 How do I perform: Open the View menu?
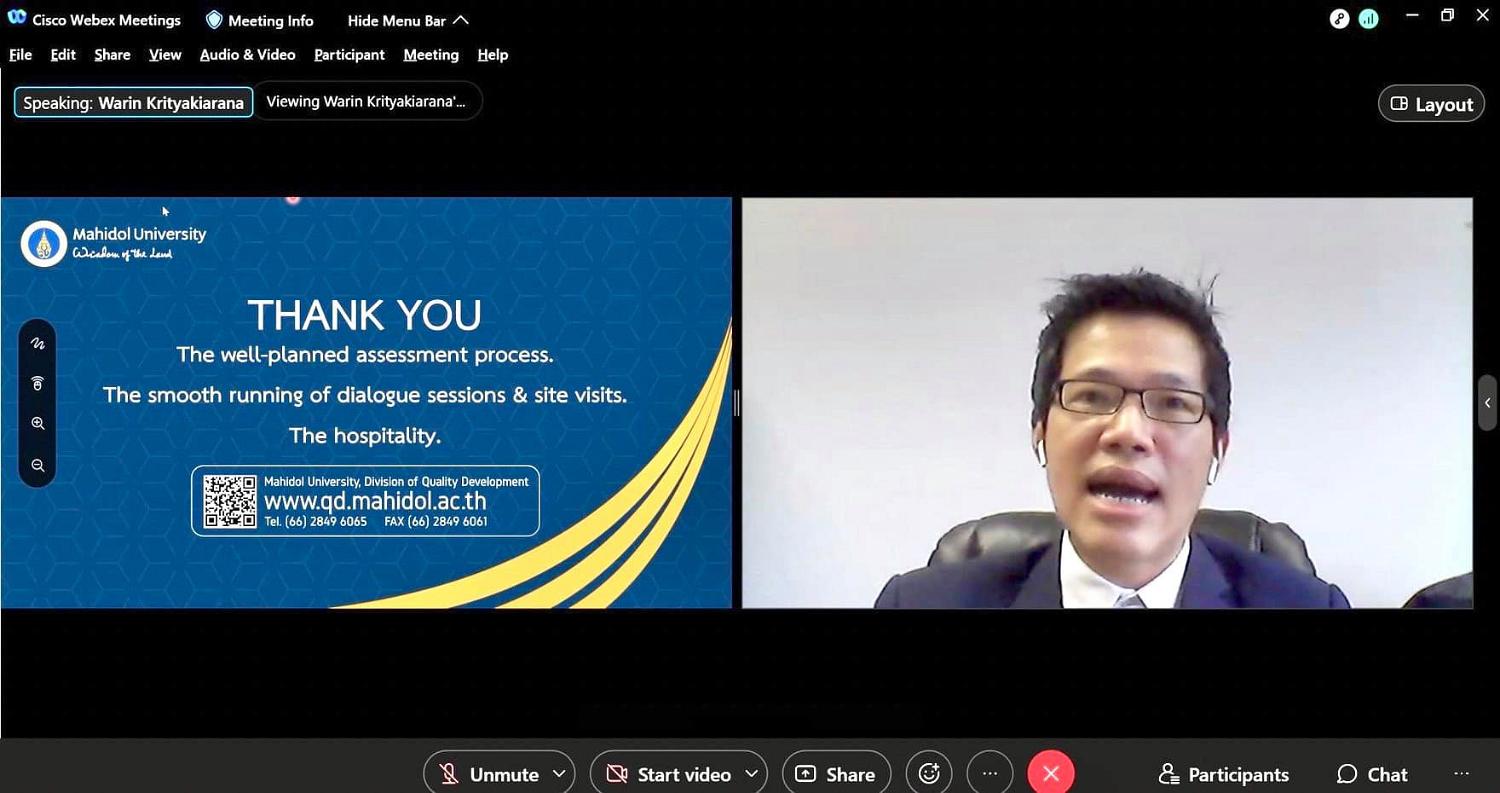[165, 55]
